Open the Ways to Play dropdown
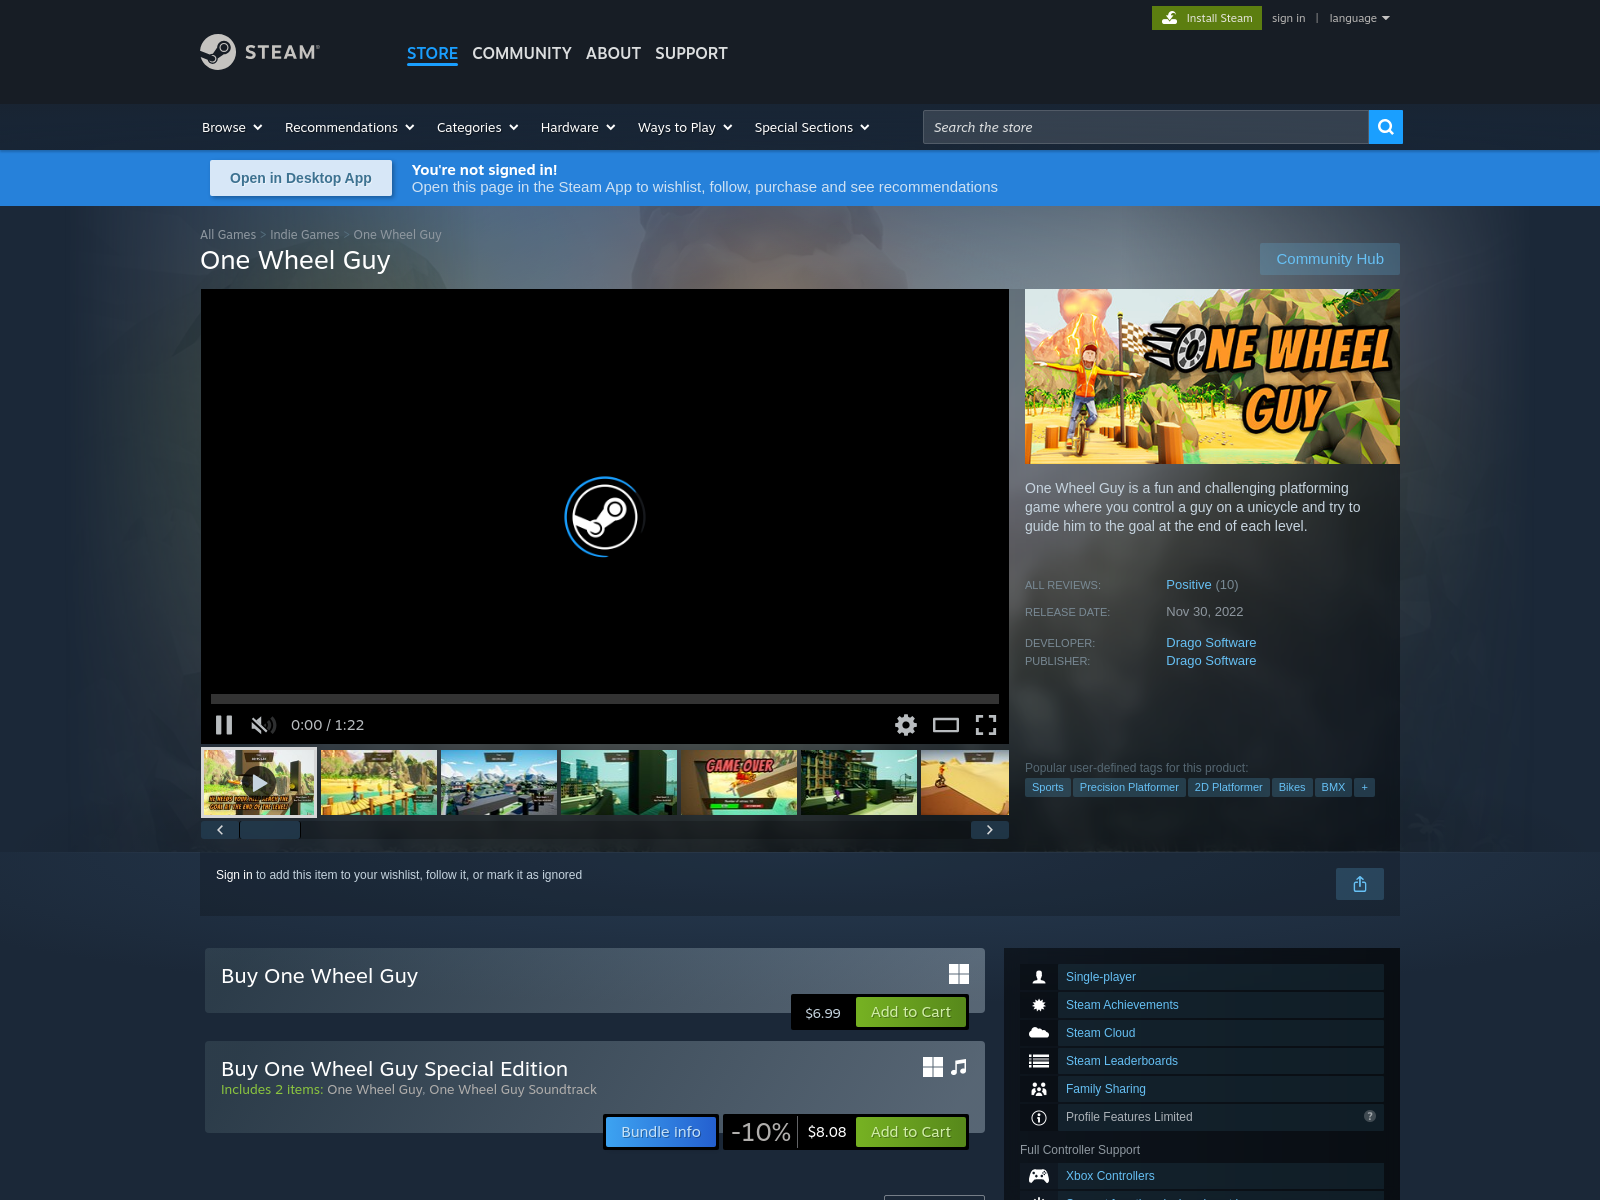 click(685, 127)
